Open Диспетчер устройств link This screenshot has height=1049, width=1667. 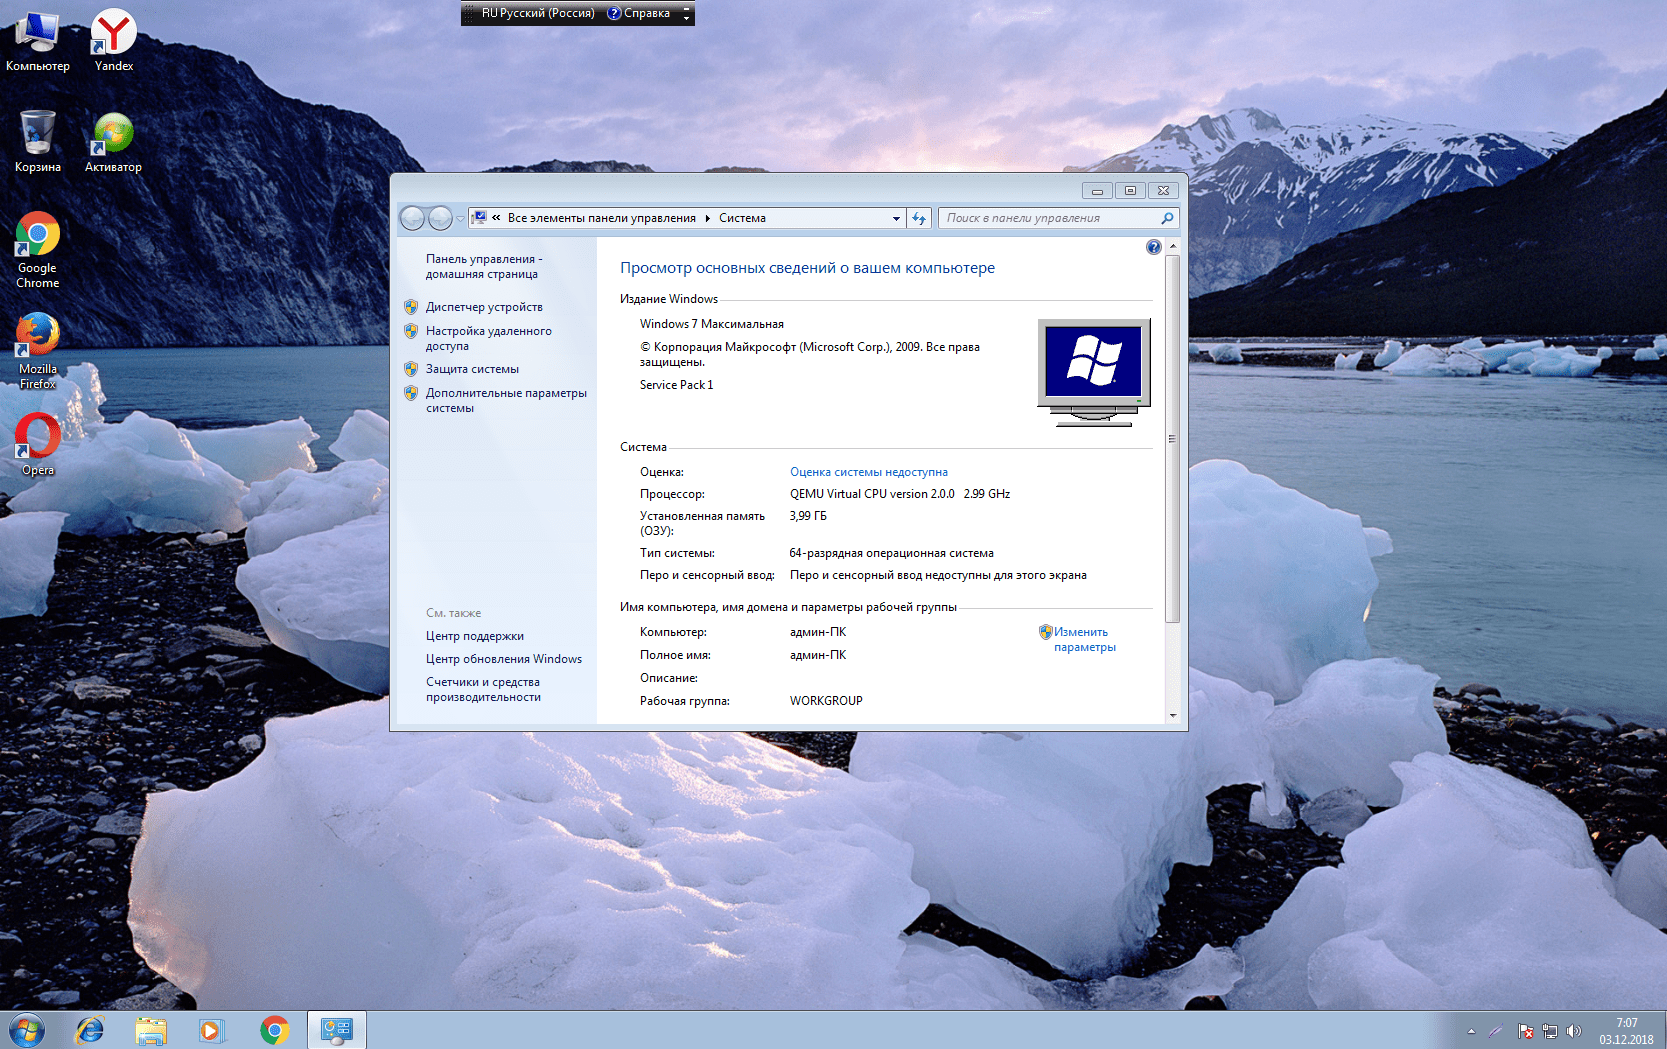click(x=484, y=307)
